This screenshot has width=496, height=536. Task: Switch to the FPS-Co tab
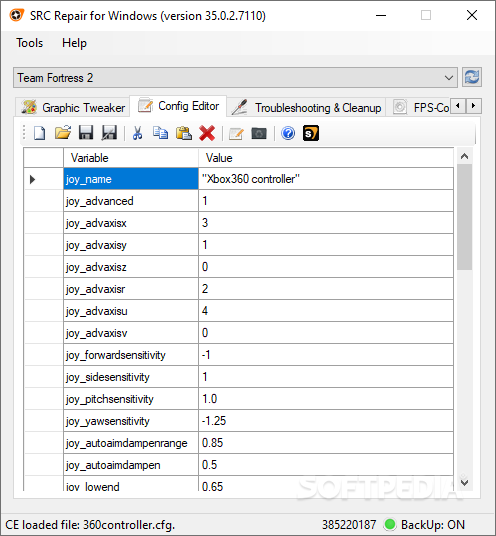[x=421, y=107]
